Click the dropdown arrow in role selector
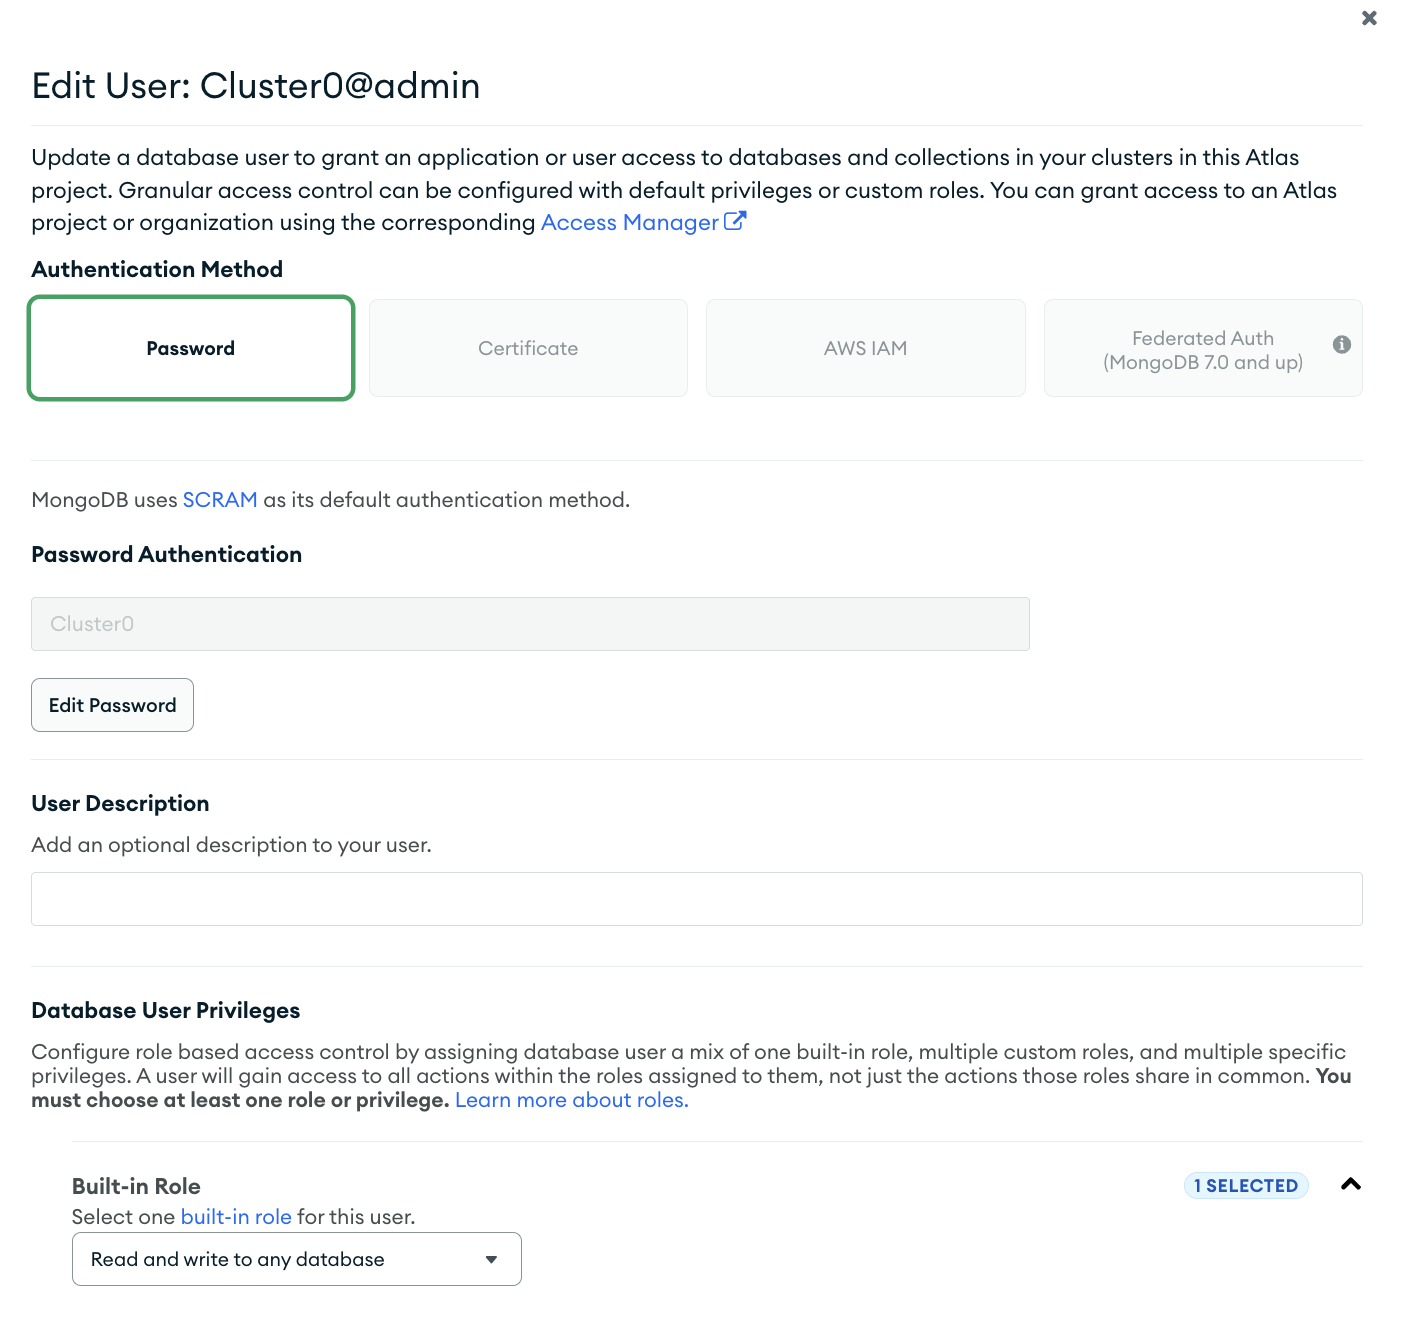Viewport: 1402px width, 1318px height. coord(491,1259)
